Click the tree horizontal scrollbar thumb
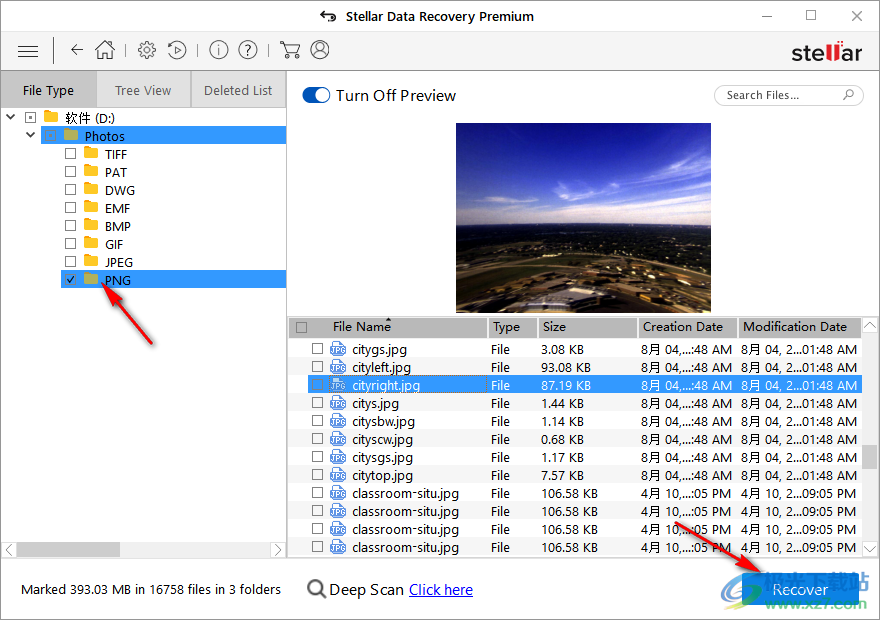 point(68,549)
